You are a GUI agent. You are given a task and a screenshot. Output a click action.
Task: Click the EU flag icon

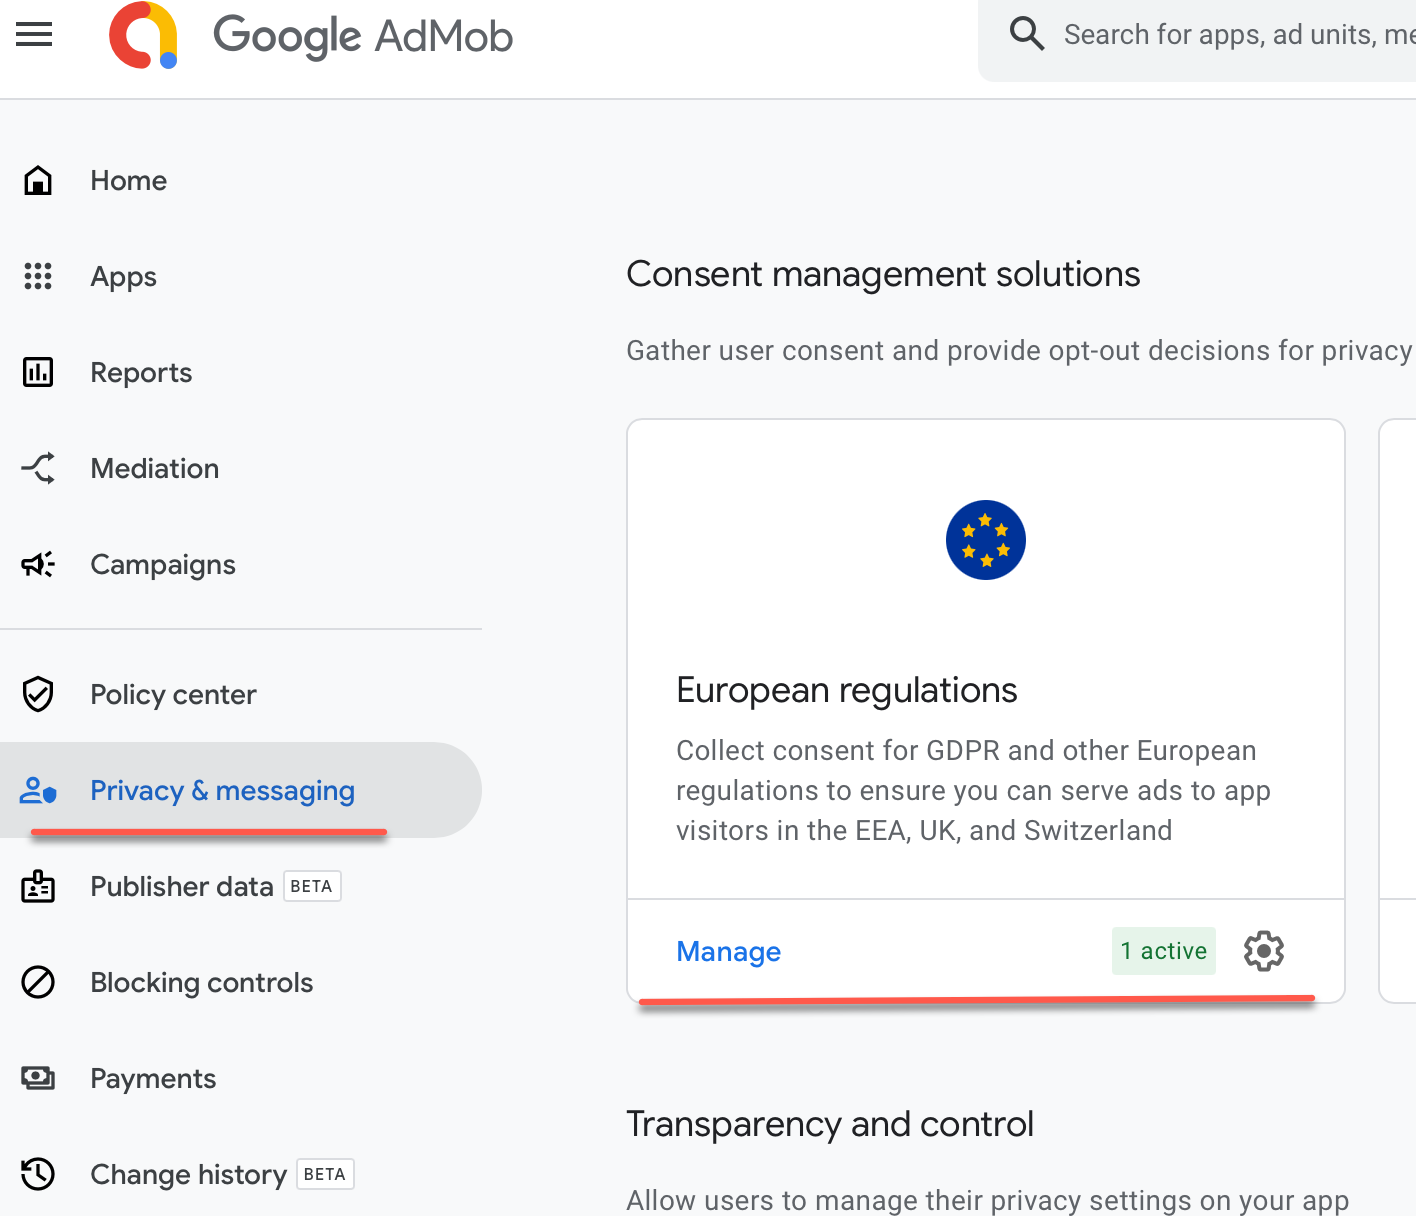(985, 540)
